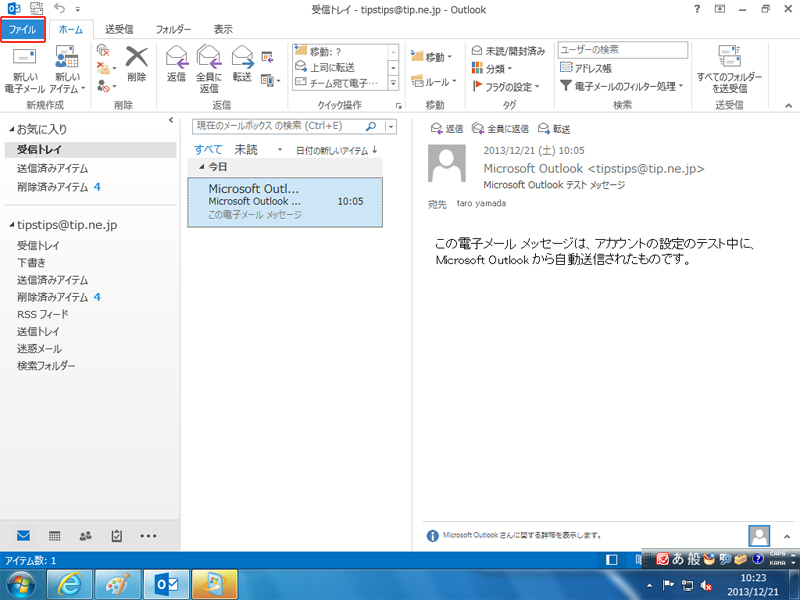This screenshot has height=600, width=800.
Task: Open the アドレス帳
Action: coord(586,68)
